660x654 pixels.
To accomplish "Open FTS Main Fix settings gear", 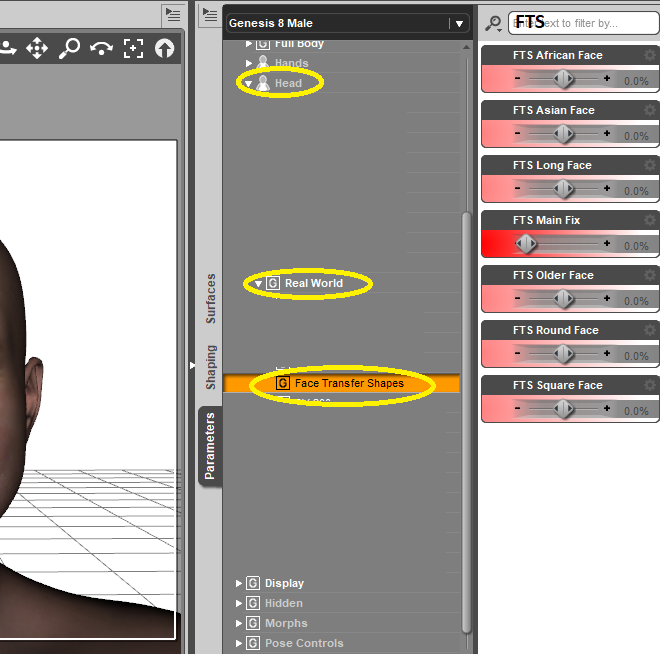I will pyautogui.click(x=650, y=220).
